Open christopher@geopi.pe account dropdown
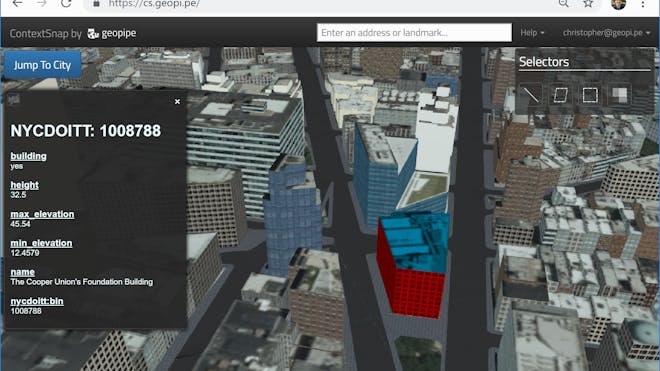Screen dimensions: 660x371 pyautogui.click(x=607, y=32)
